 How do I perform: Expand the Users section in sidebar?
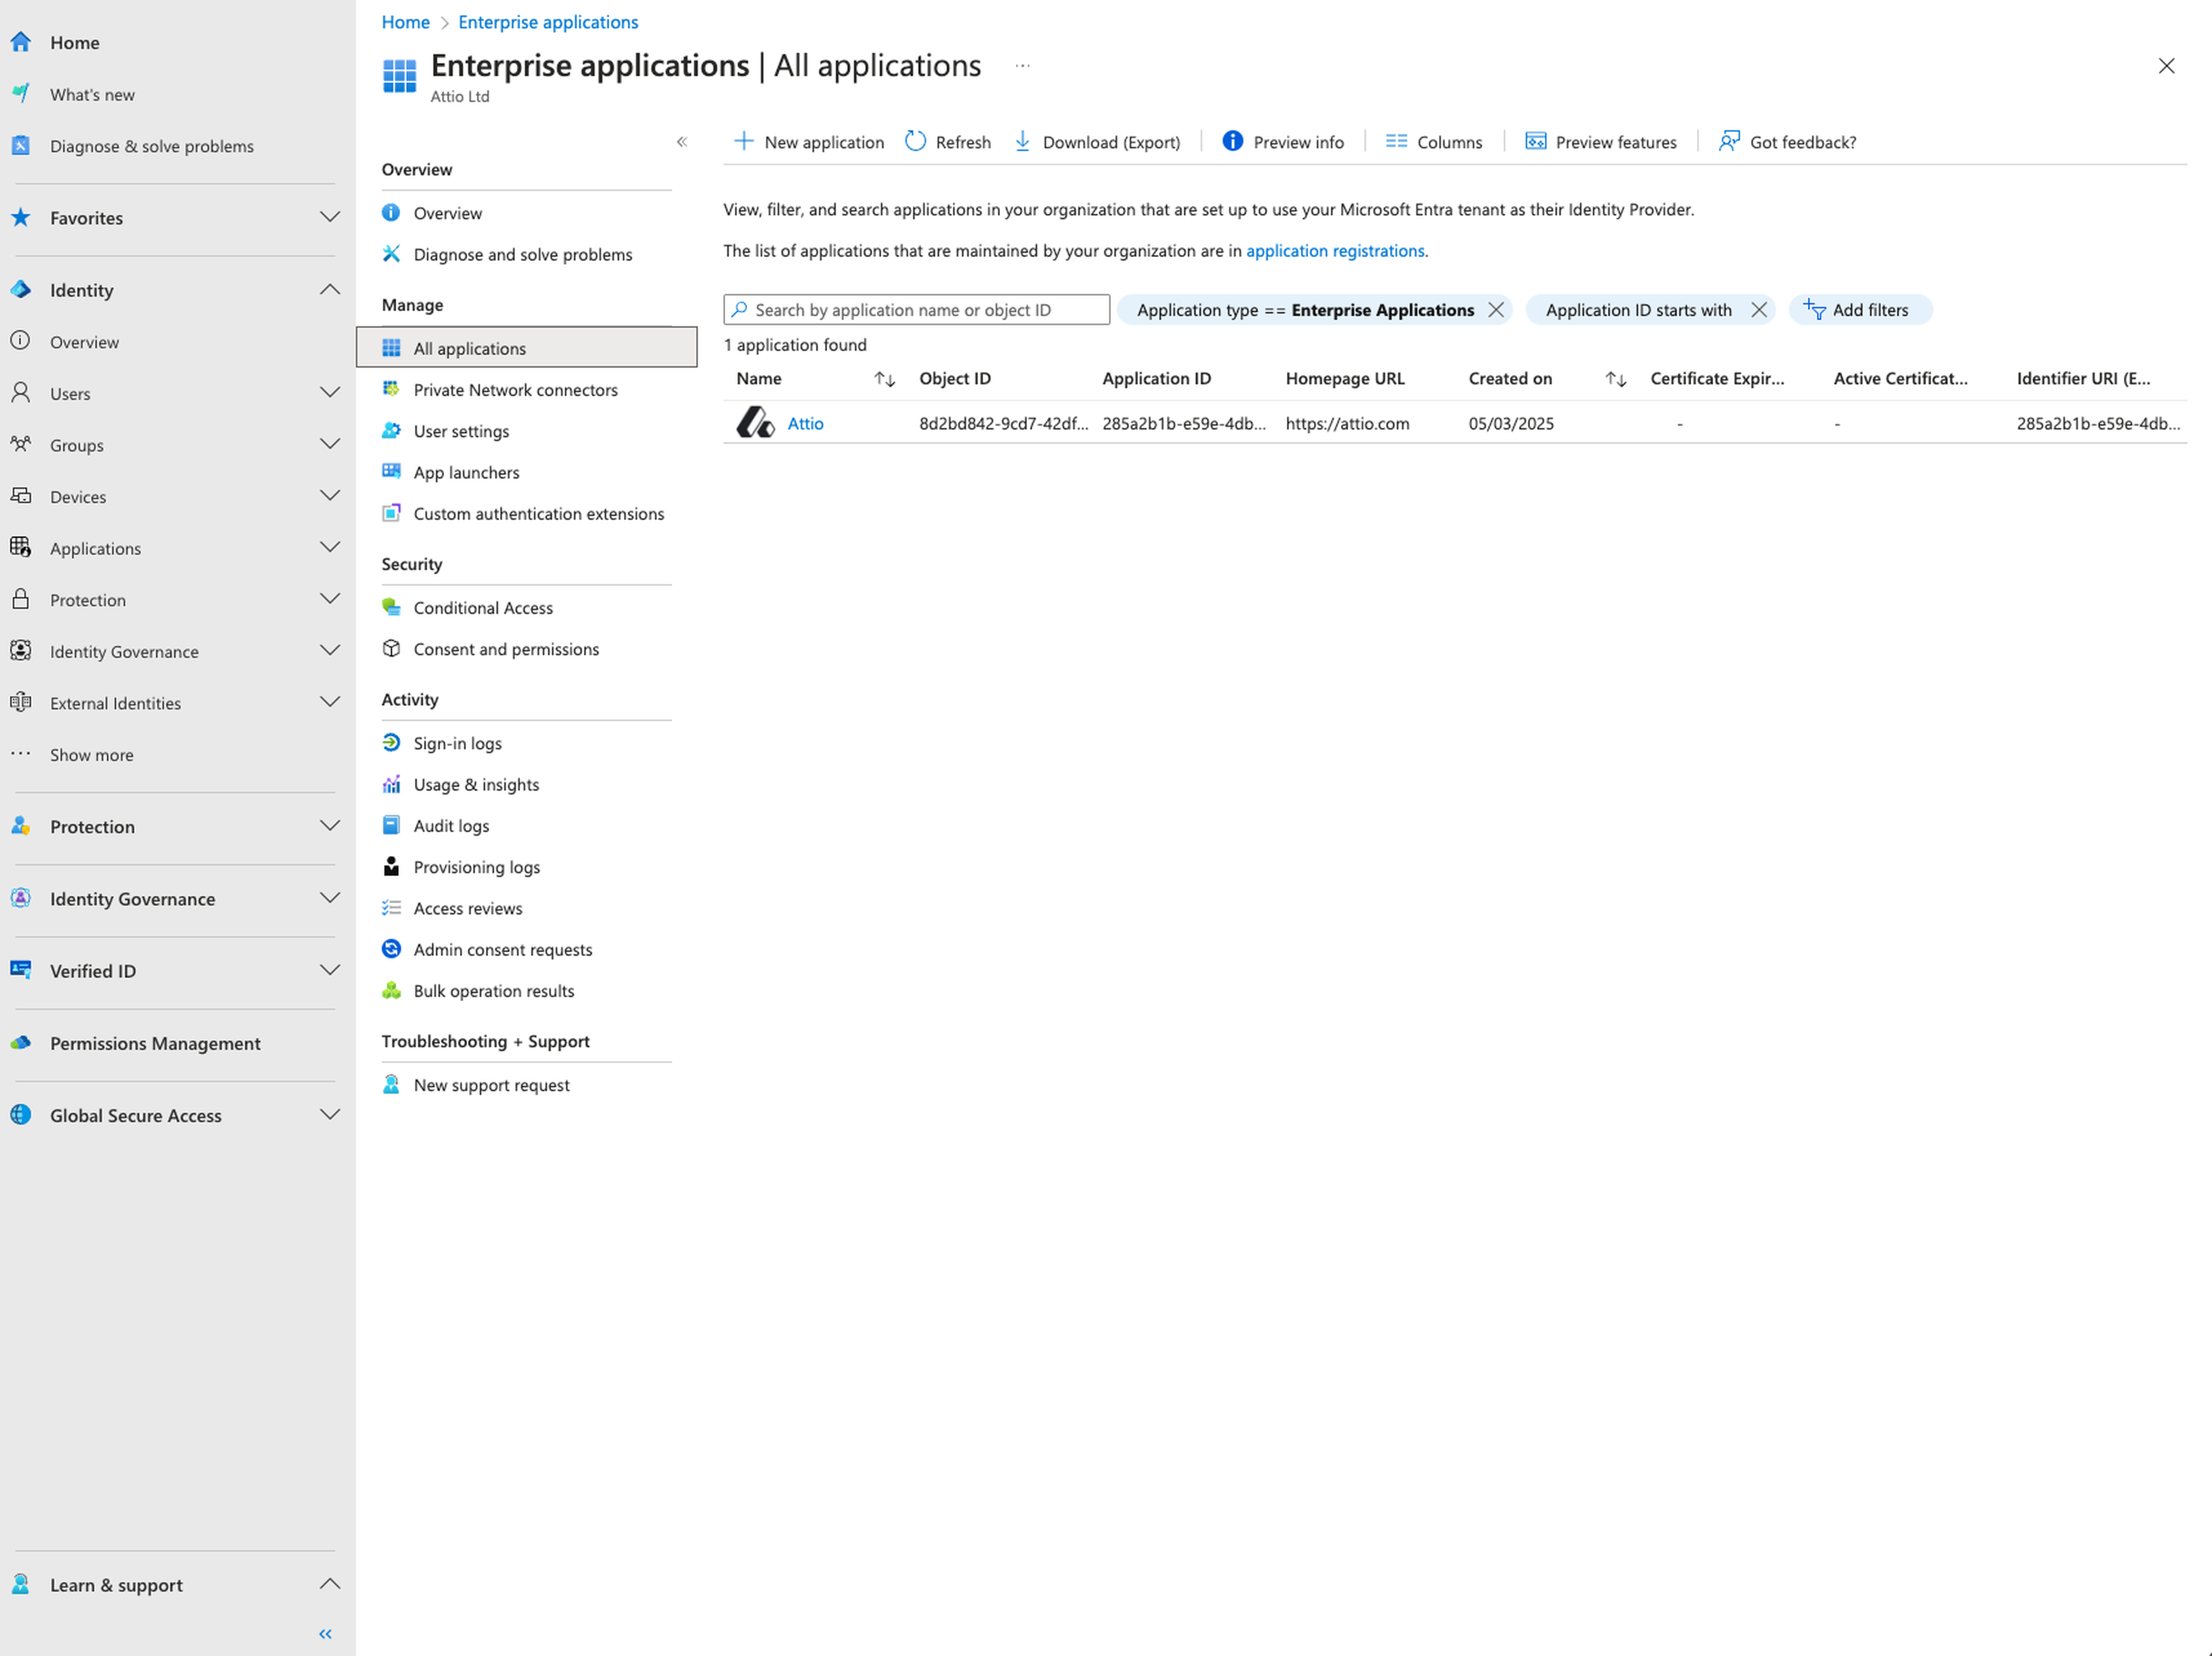tap(329, 393)
